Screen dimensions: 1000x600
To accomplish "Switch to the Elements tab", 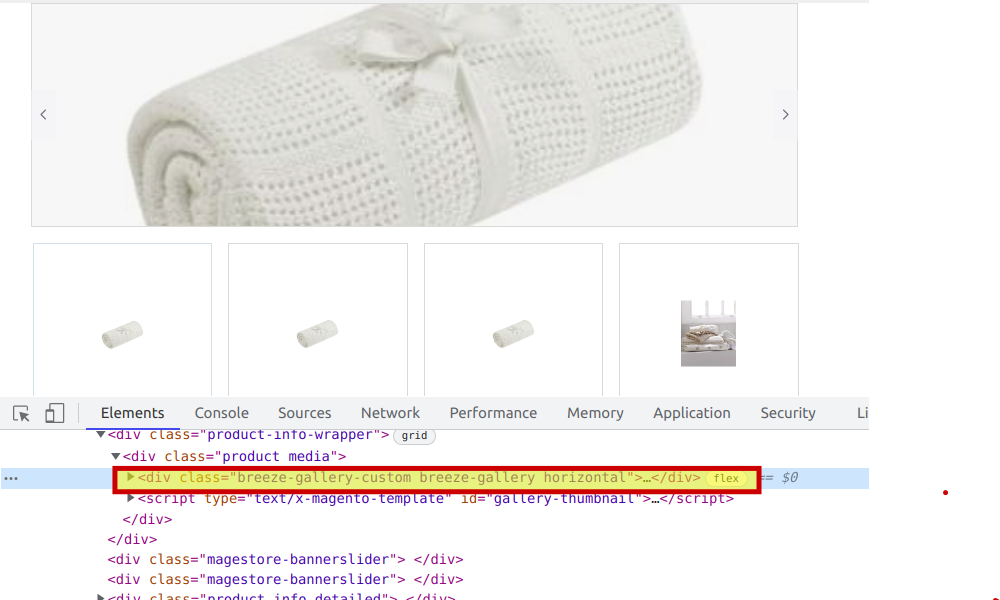I will (x=133, y=413).
